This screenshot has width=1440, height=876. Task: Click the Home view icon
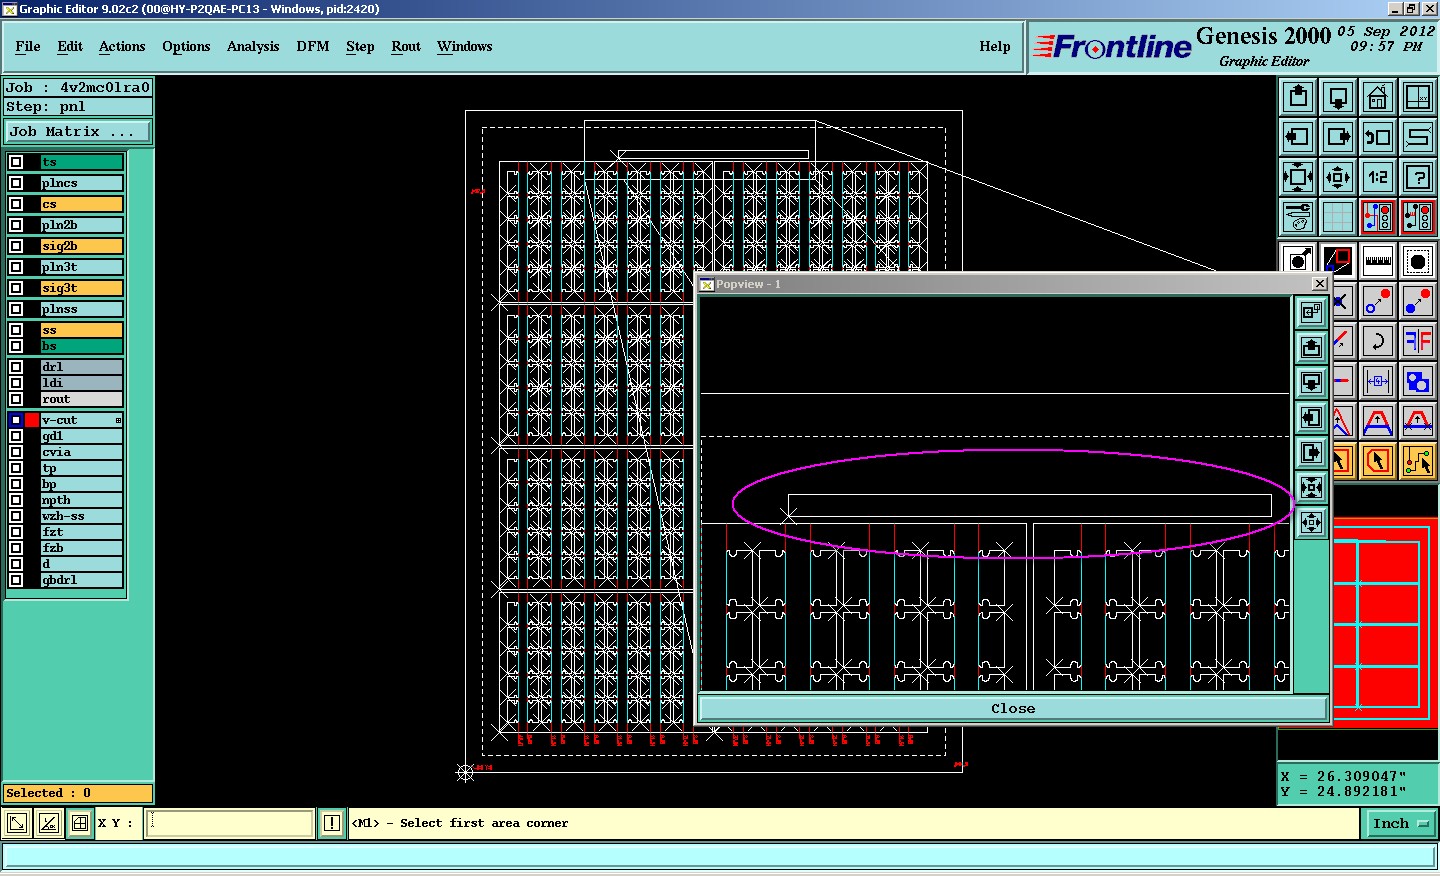point(1377,97)
